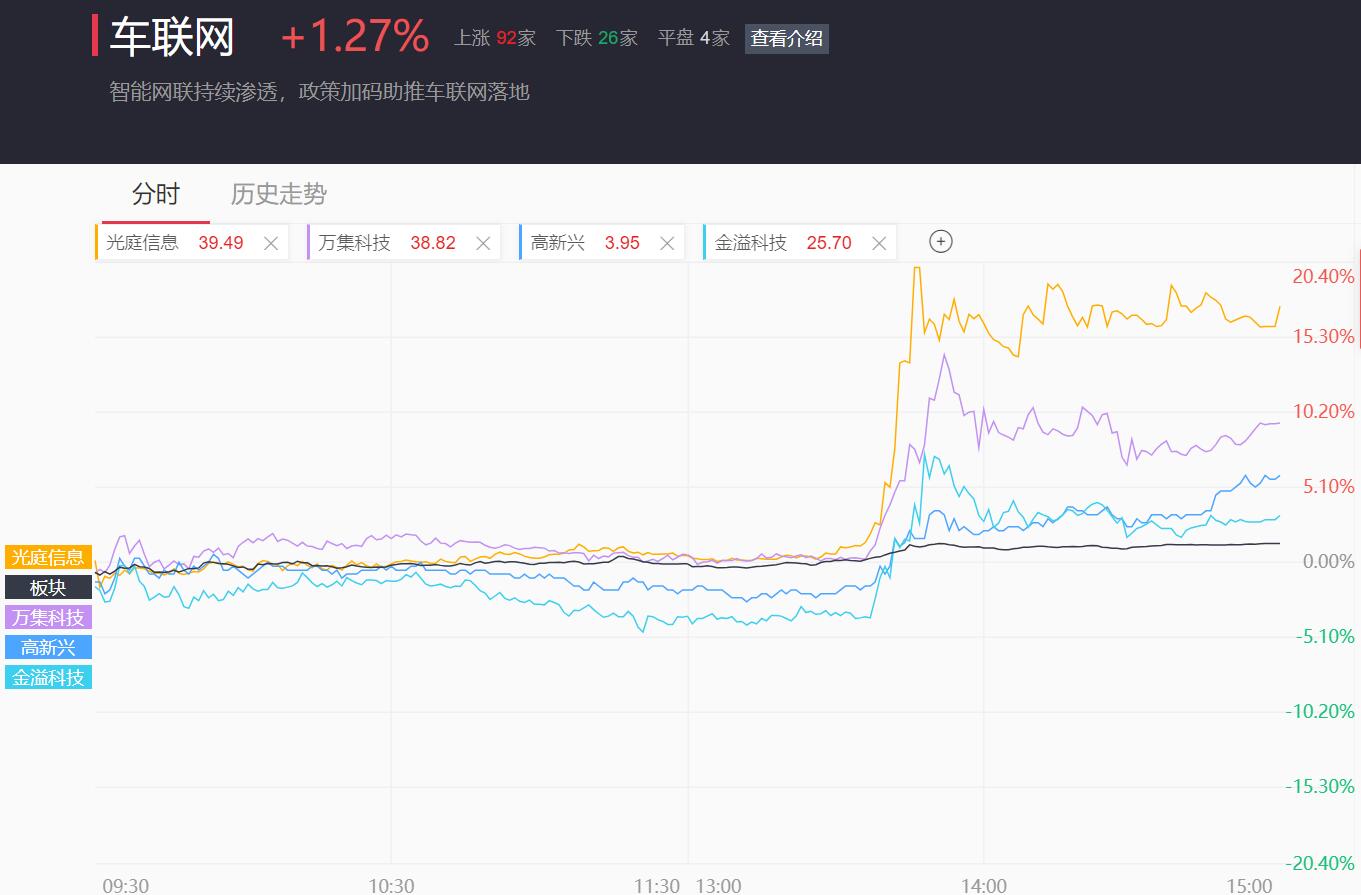Image resolution: width=1361 pixels, height=895 pixels.
Task: Add a stock with the plus icon
Action: click(x=941, y=241)
